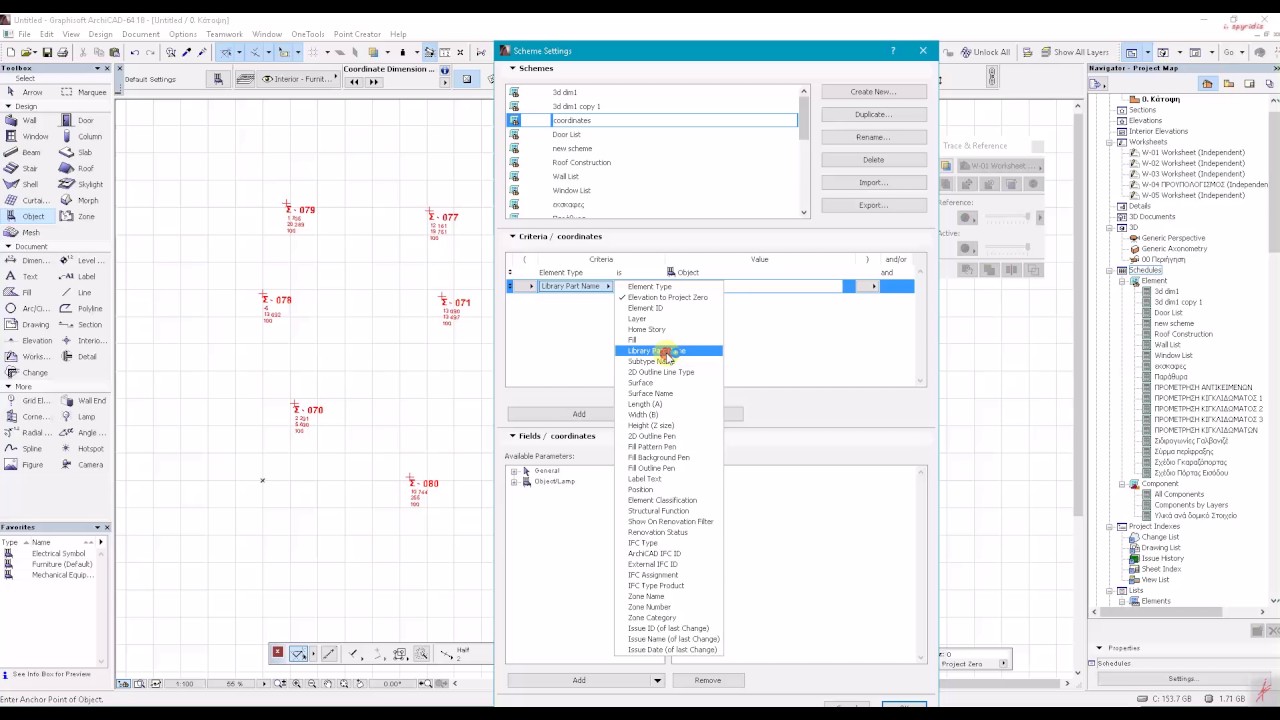The height and width of the screenshot is (720, 1280).
Task: Select the Column tool in Toolbox
Action: (x=82, y=136)
